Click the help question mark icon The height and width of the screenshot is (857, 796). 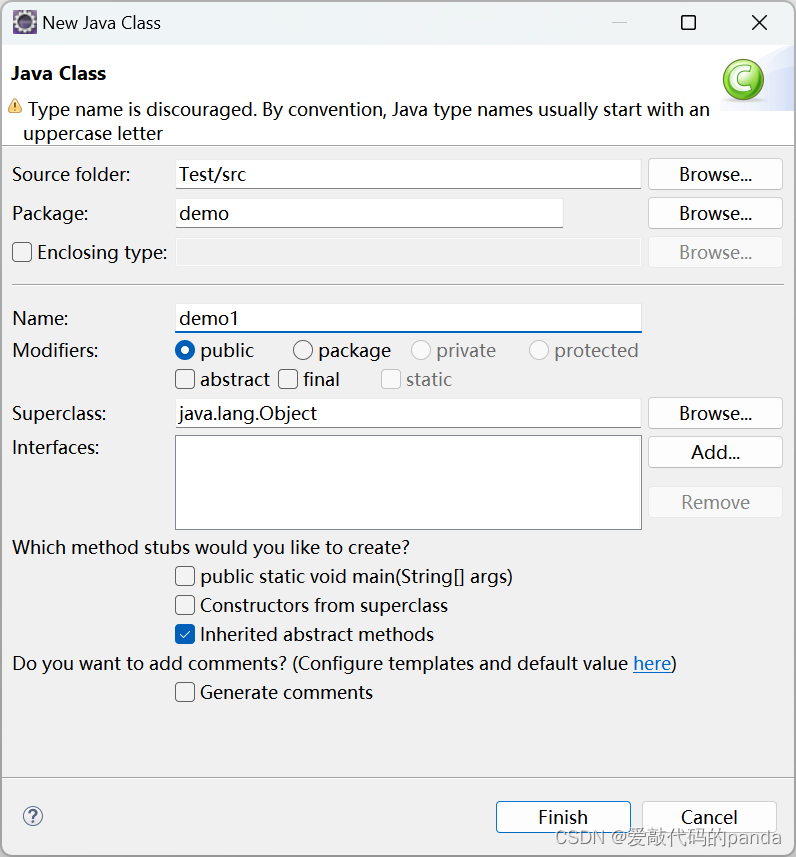(x=33, y=816)
